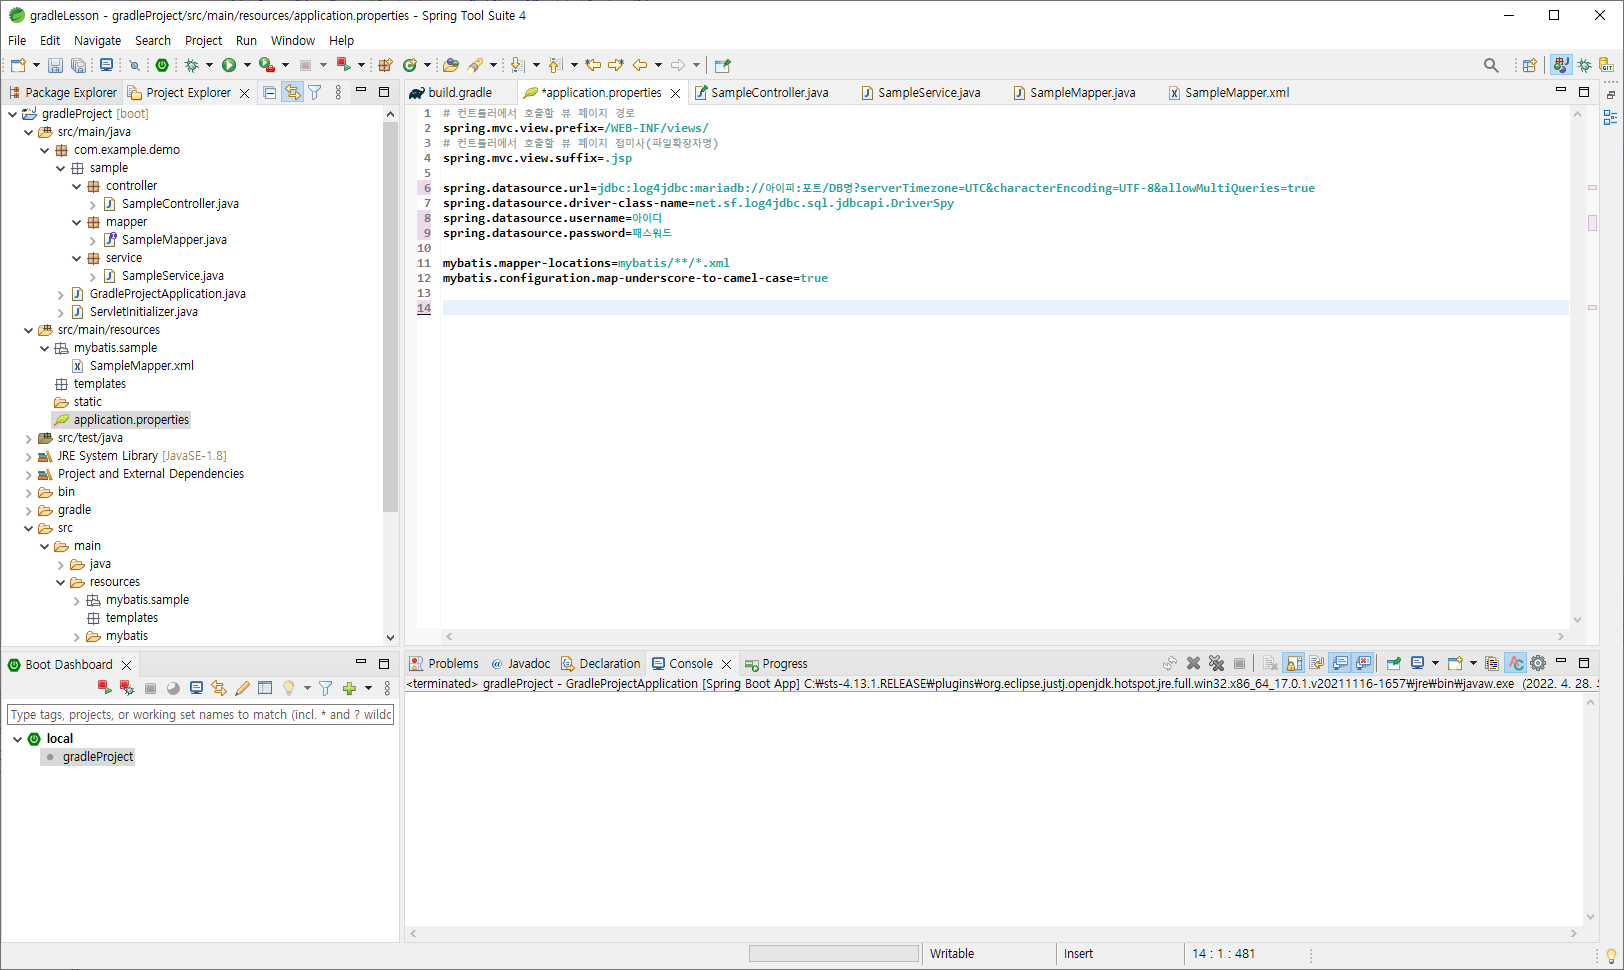Screen dimensions: 1624x970
Task: Switch to the Package Explorer tab
Action: [x=63, y=92]
